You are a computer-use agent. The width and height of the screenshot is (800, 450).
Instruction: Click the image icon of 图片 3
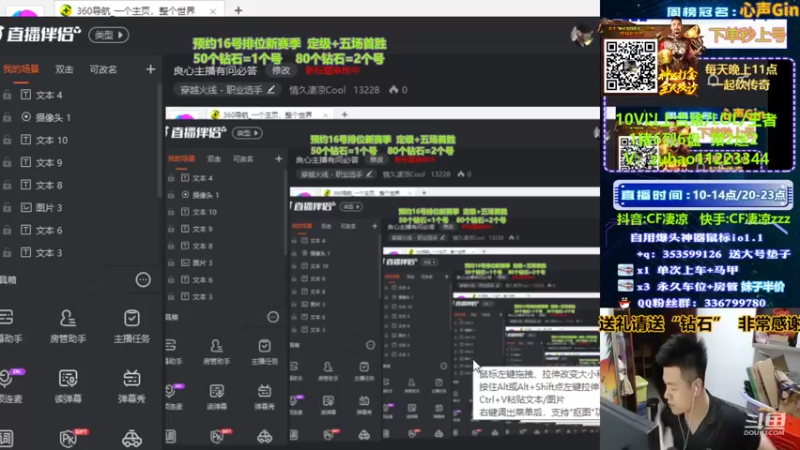point(26,207)
